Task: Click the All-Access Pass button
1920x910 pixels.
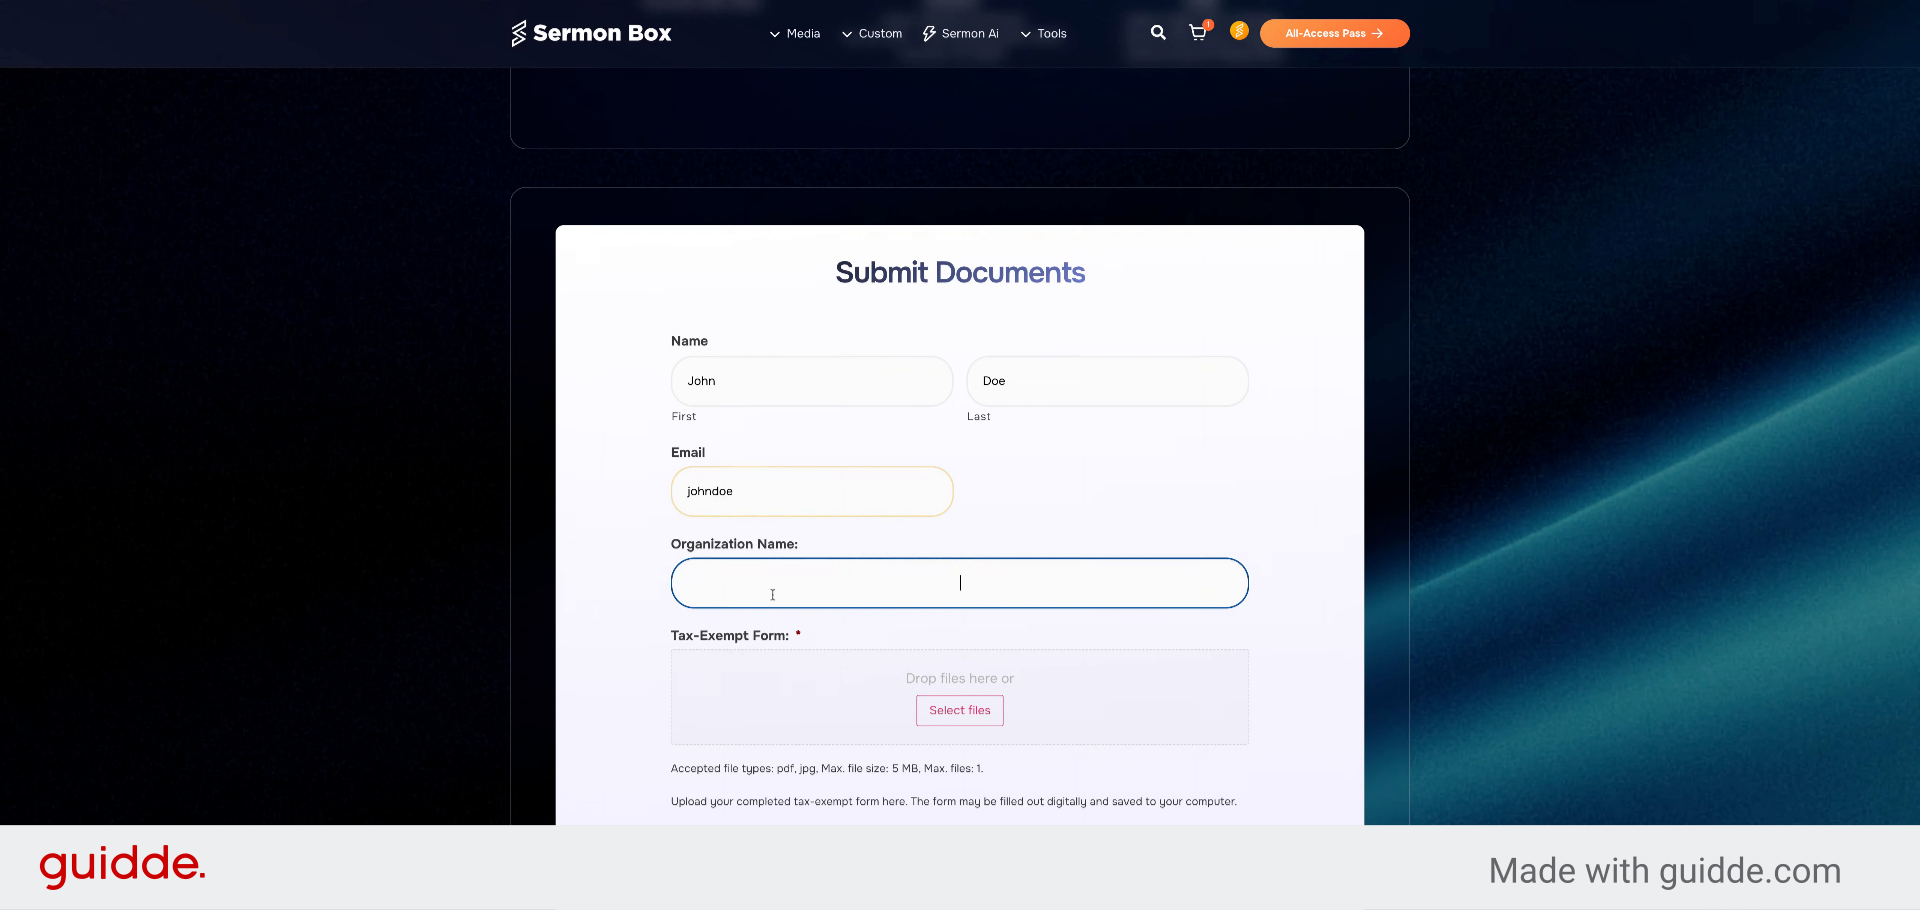Action: (1334, 33)
